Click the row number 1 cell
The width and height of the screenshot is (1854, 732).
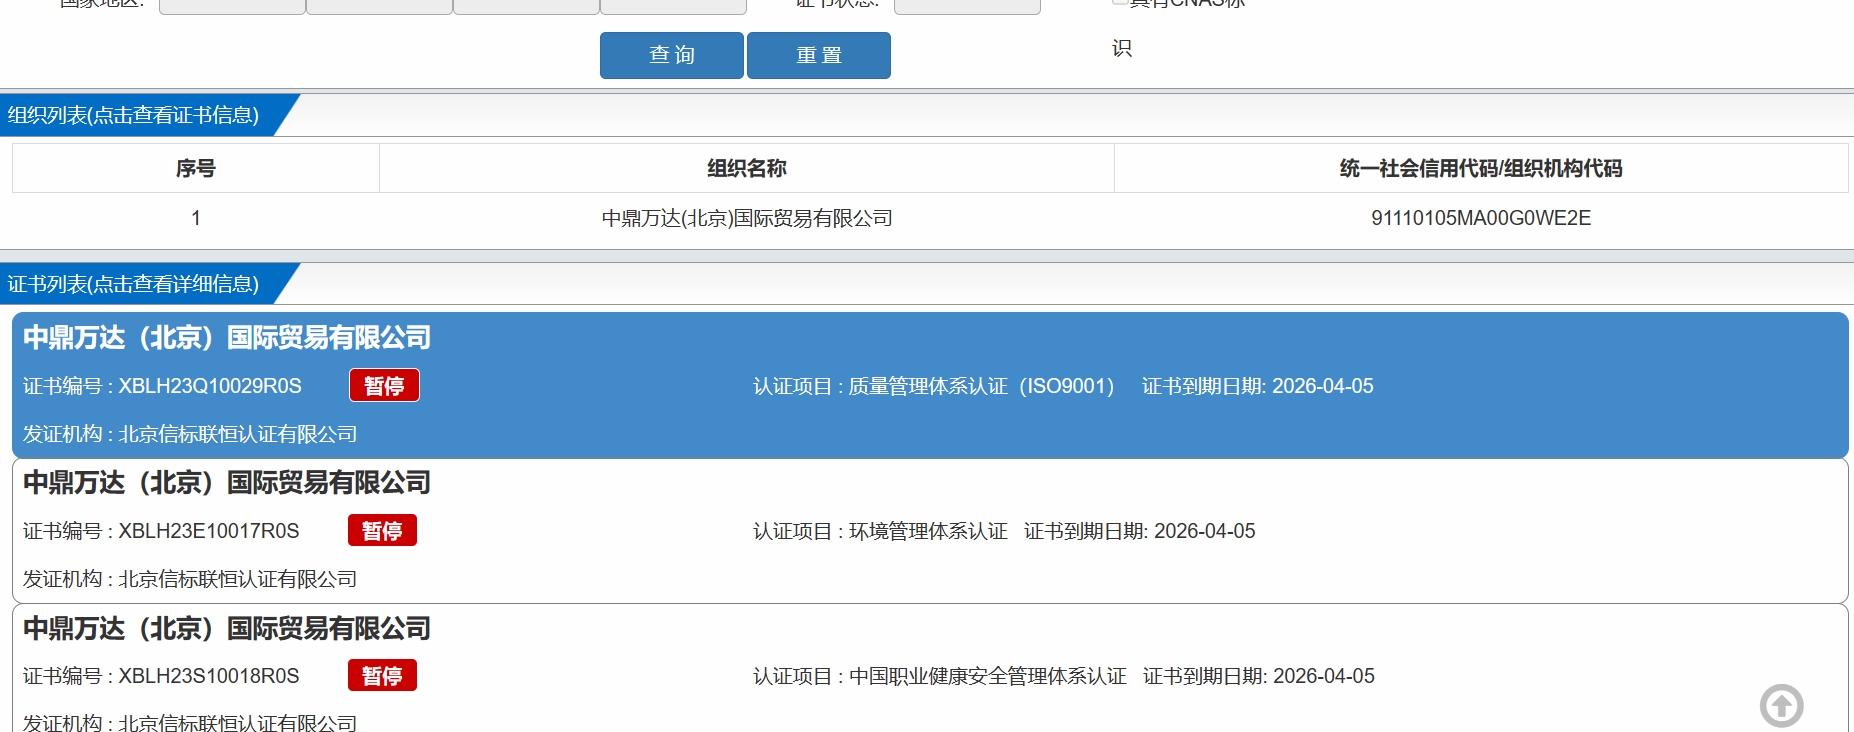click(196, 218)
